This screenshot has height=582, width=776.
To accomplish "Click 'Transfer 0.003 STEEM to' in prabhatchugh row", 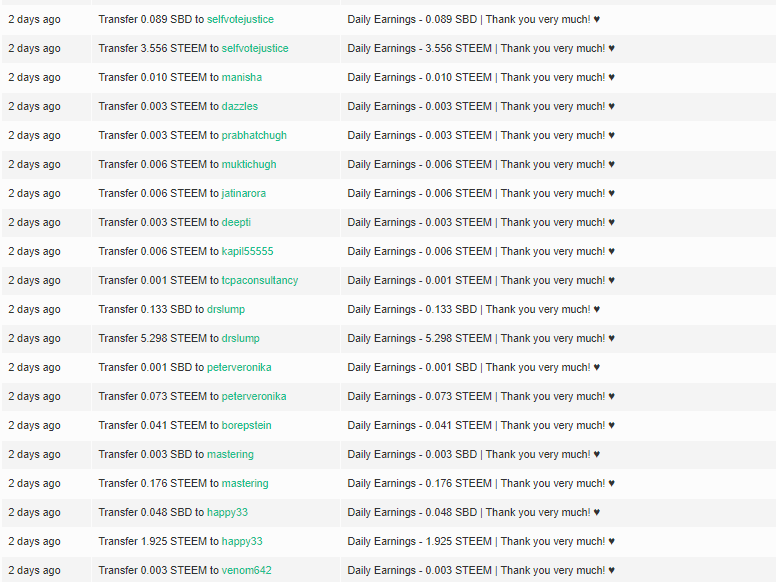I will 158,136.
